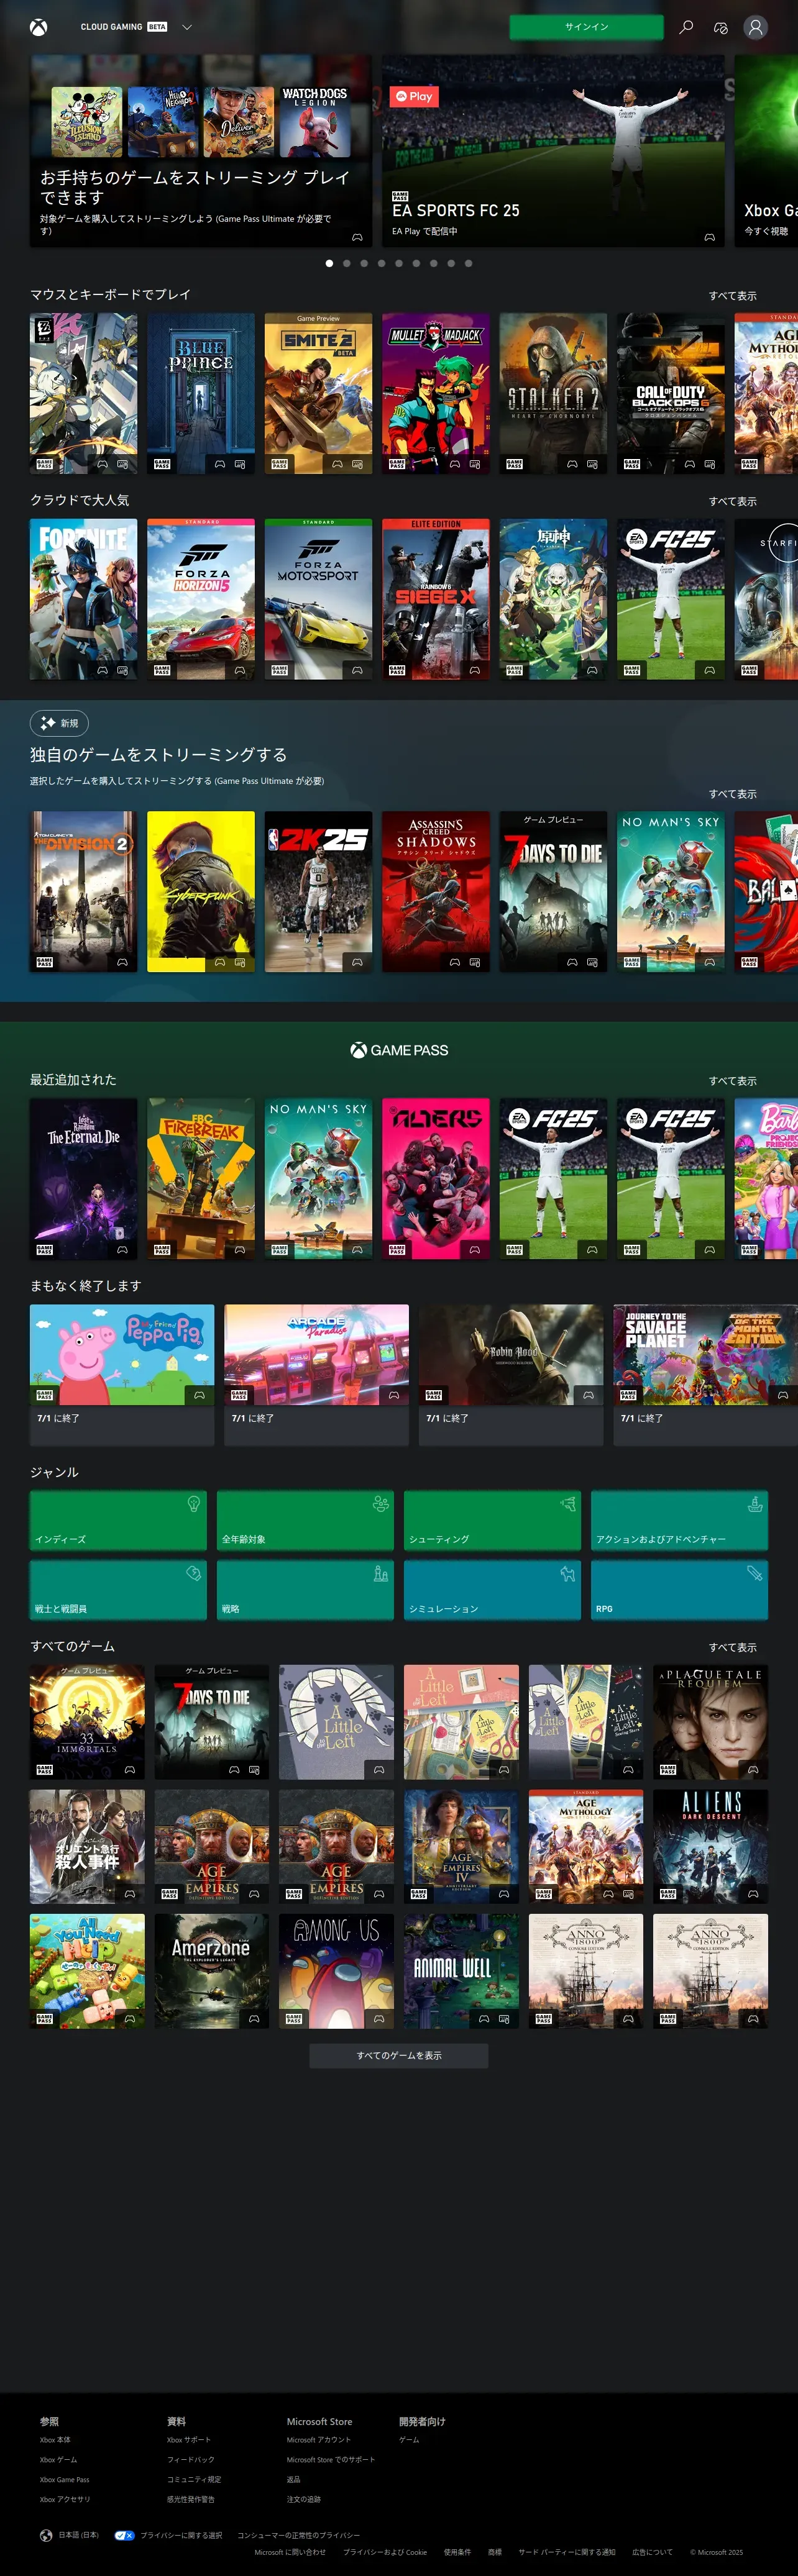Open the Animal Well game tile

click(x=461, y=1971)
